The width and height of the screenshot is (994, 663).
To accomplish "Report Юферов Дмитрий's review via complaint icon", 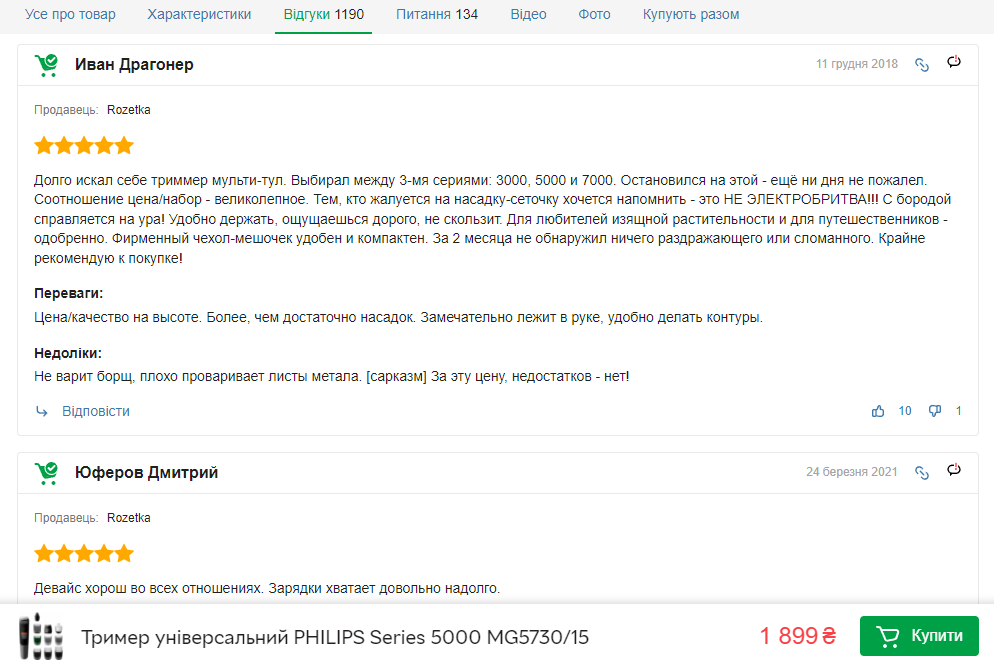I will pyautogui.click(x=954, y=471).
